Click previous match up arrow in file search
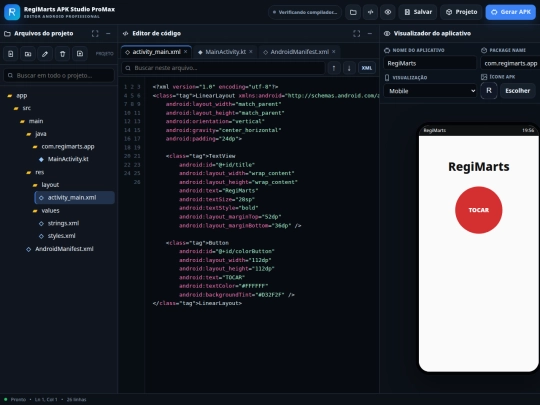The image size is (540, 405). tap(334, 68)
